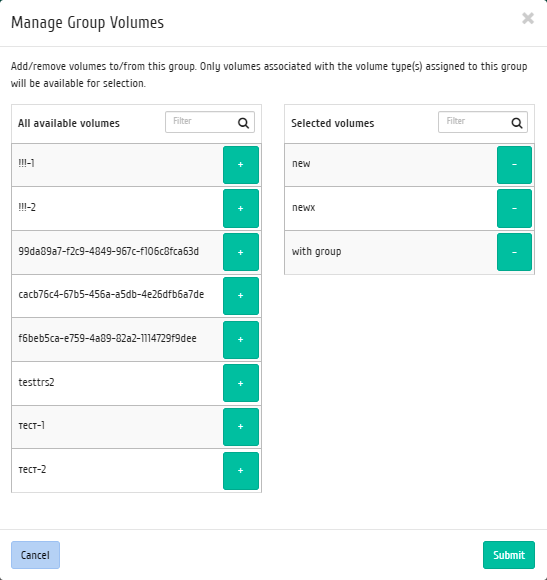Submit the group volume changes
547x580 pixels.
point(509,555)
